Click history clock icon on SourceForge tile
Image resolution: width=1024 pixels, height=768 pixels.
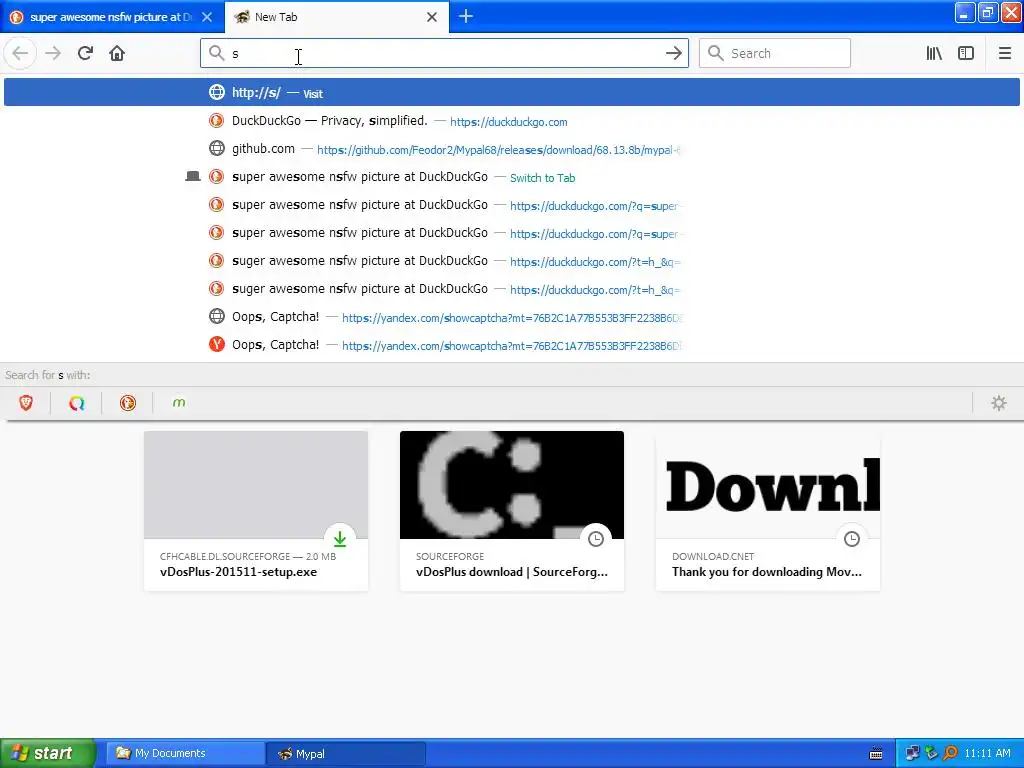[596, 539]
